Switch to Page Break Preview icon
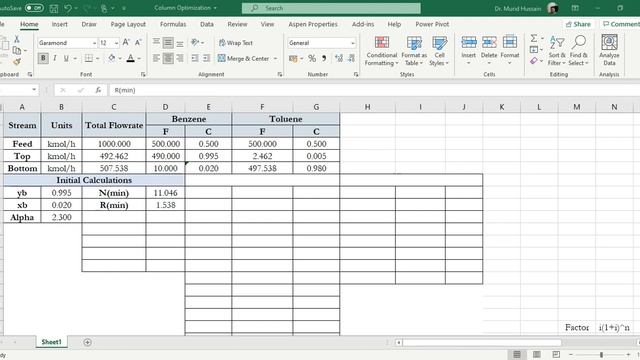This screenshot has width=640, height=360. (x=556, y=354)
